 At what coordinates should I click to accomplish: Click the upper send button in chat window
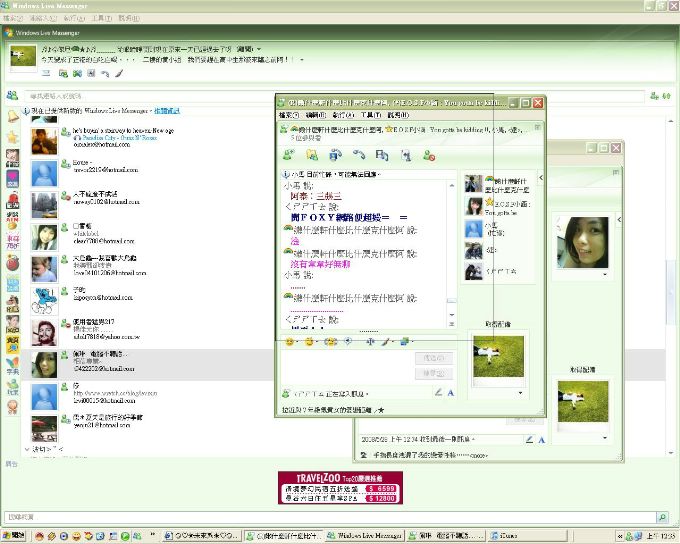point(434,358)
